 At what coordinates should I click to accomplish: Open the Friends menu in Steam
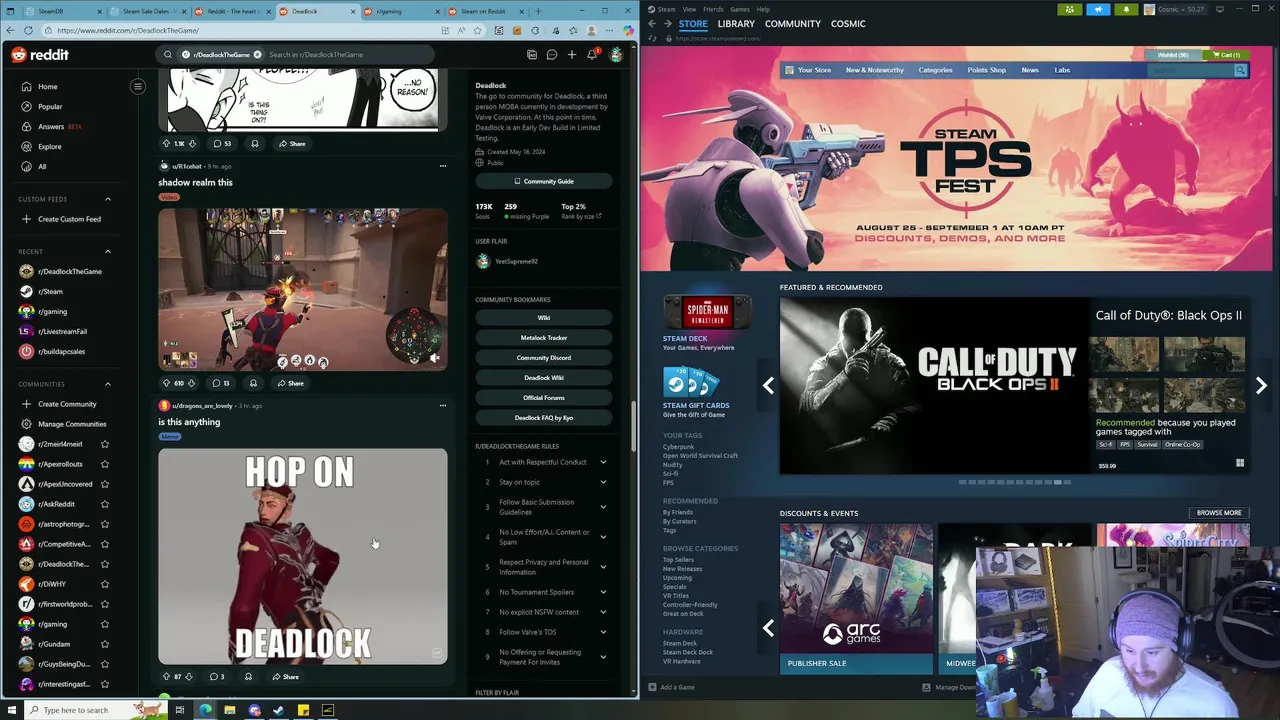713,9
